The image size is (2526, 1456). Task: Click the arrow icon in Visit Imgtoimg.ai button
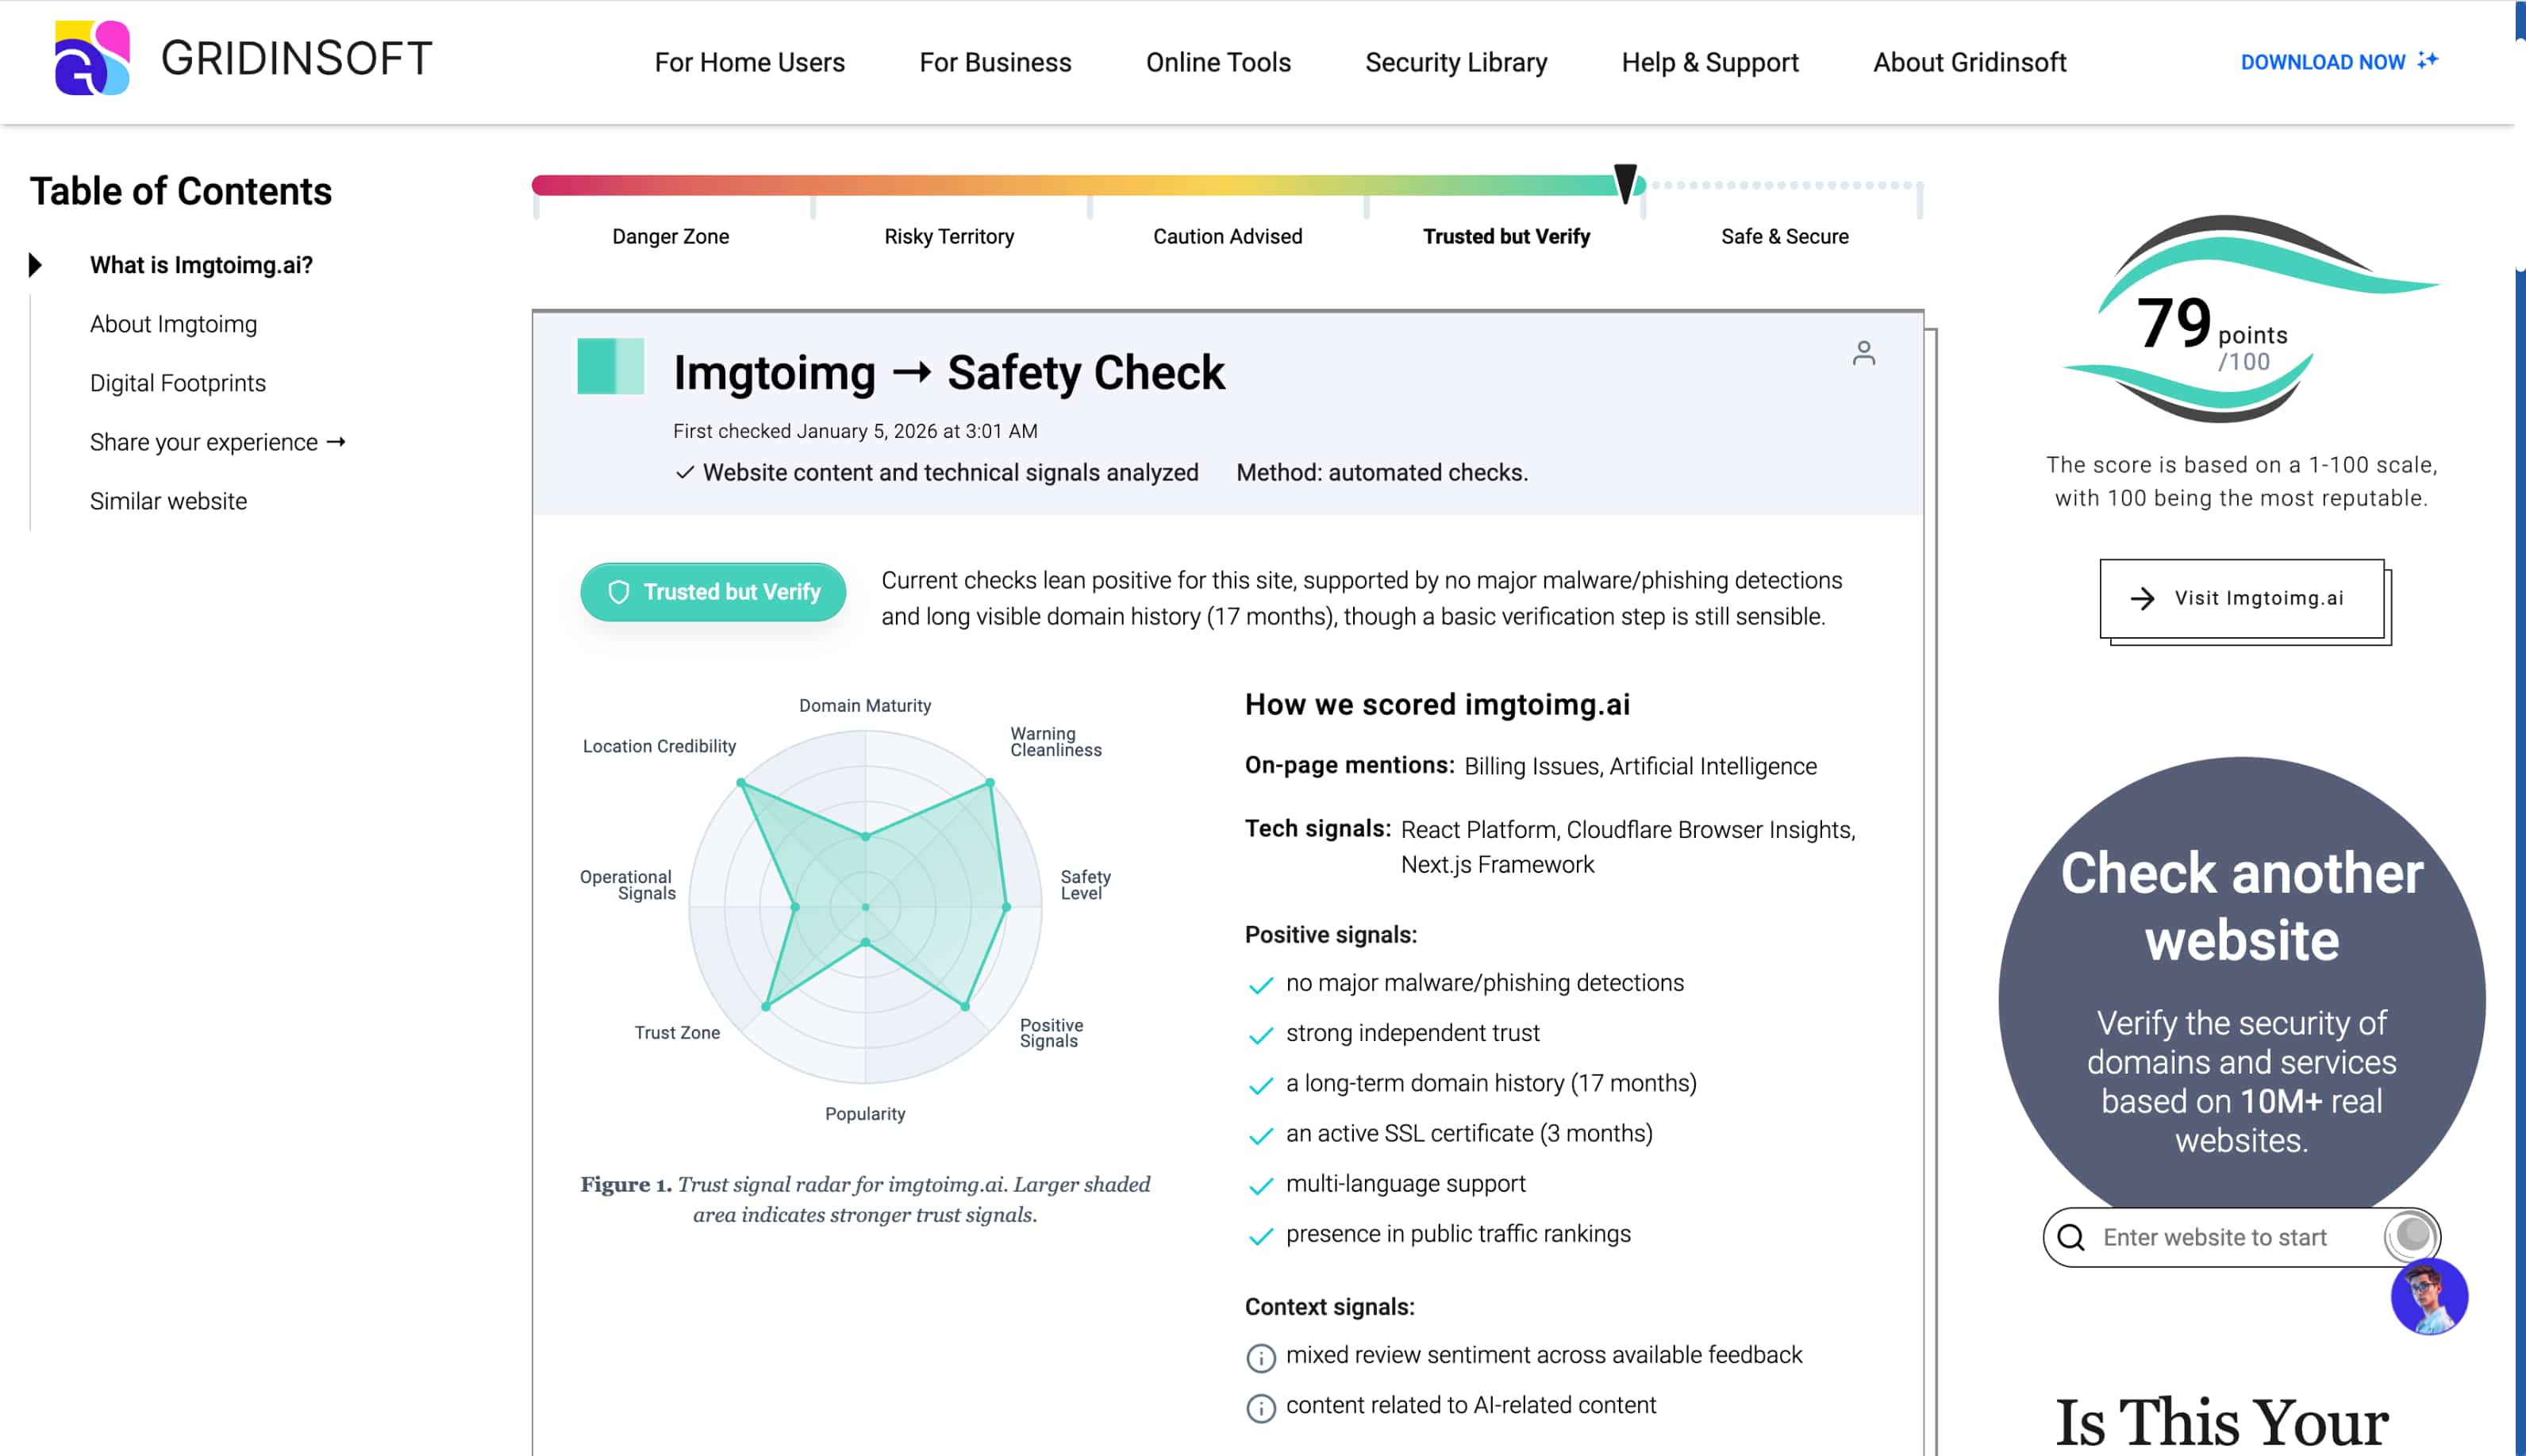tap(2142, 598)
